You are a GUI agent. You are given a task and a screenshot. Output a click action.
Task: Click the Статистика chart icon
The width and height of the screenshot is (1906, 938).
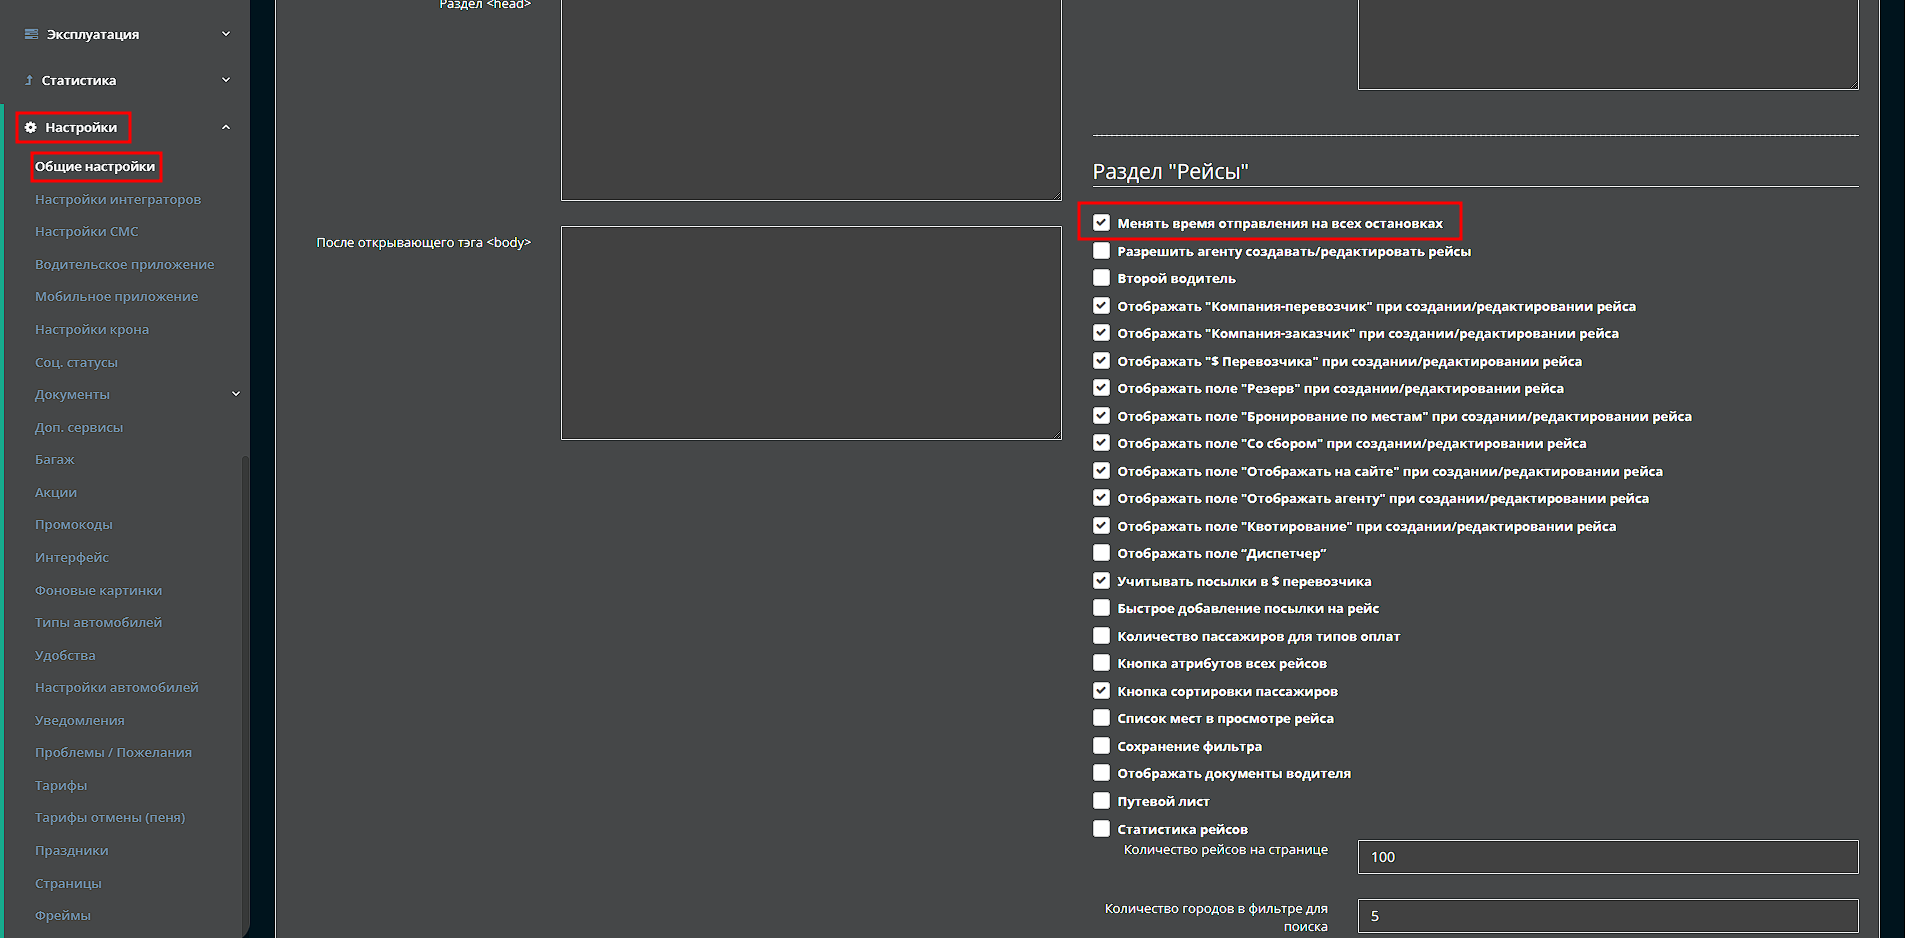(x=29, y=80)
